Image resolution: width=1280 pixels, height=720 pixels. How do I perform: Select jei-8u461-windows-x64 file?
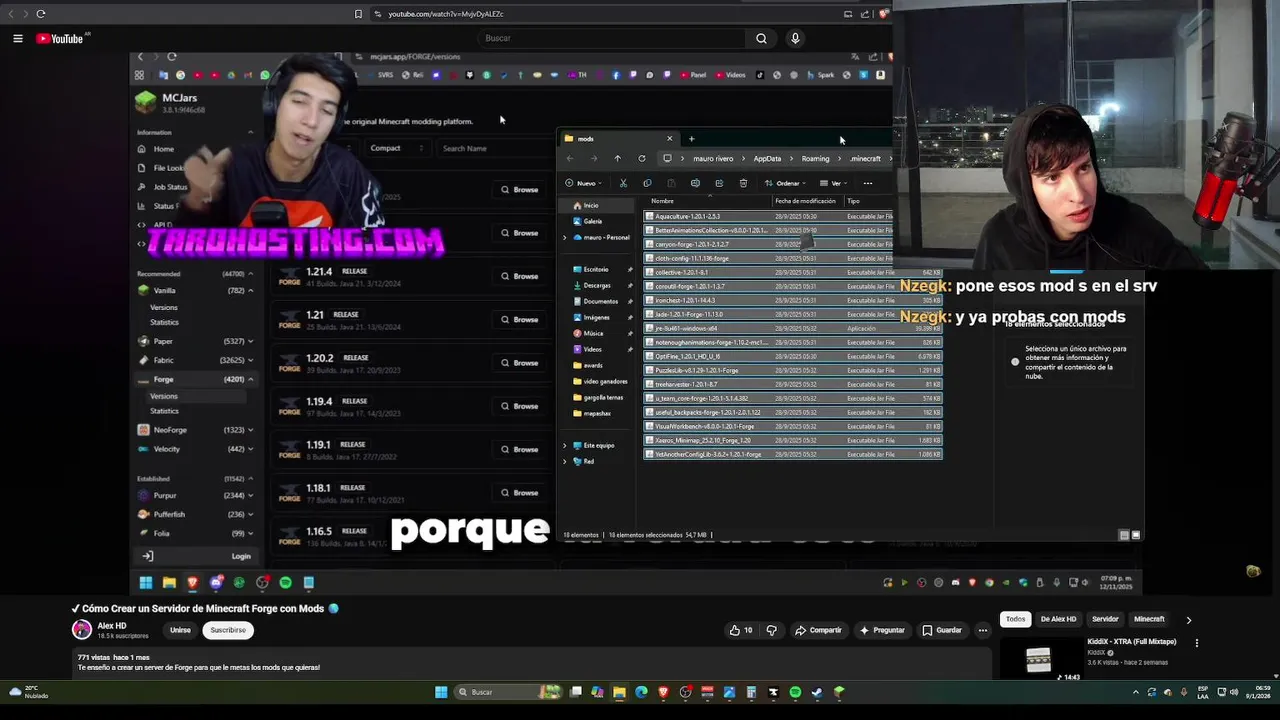(687, 328)
